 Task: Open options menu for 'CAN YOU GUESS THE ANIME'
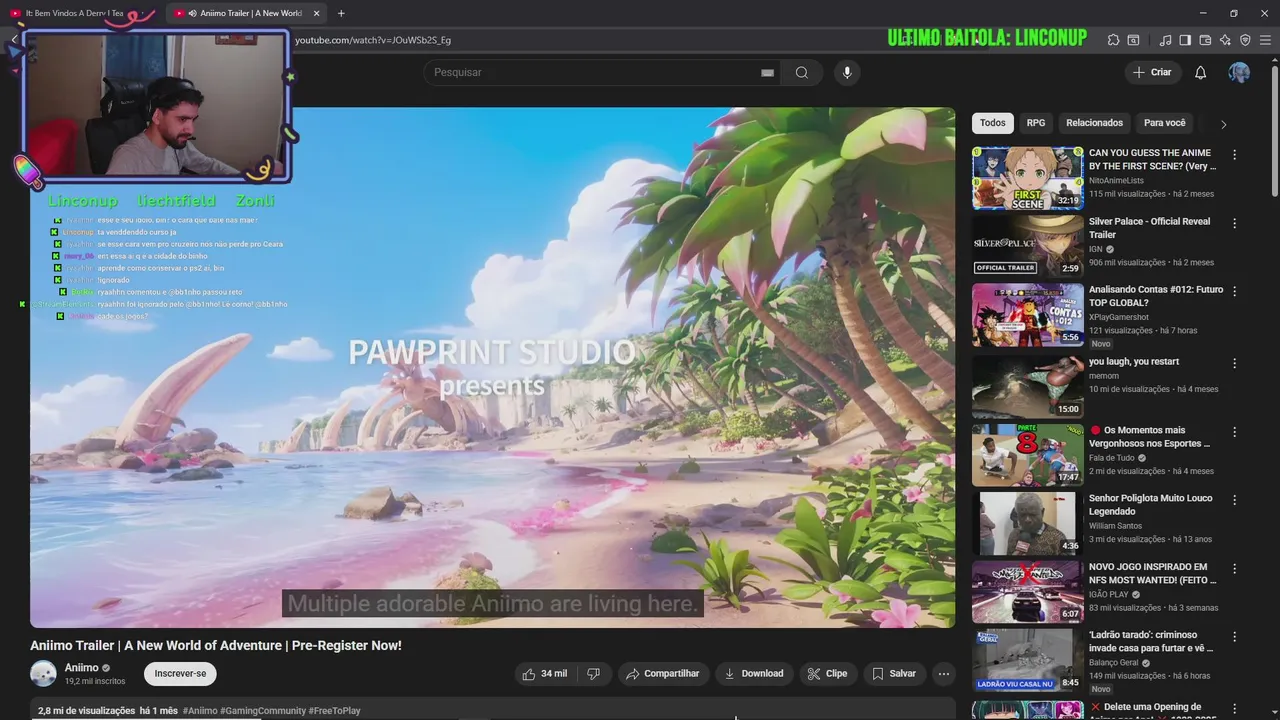1234,155
